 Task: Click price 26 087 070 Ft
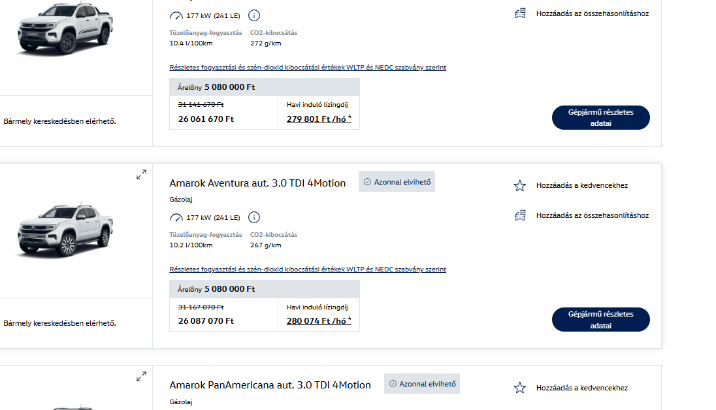(206, 321)
